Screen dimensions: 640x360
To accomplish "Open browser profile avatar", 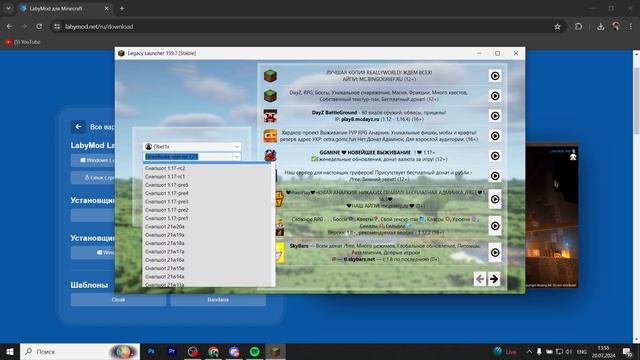I will (616, 27).
